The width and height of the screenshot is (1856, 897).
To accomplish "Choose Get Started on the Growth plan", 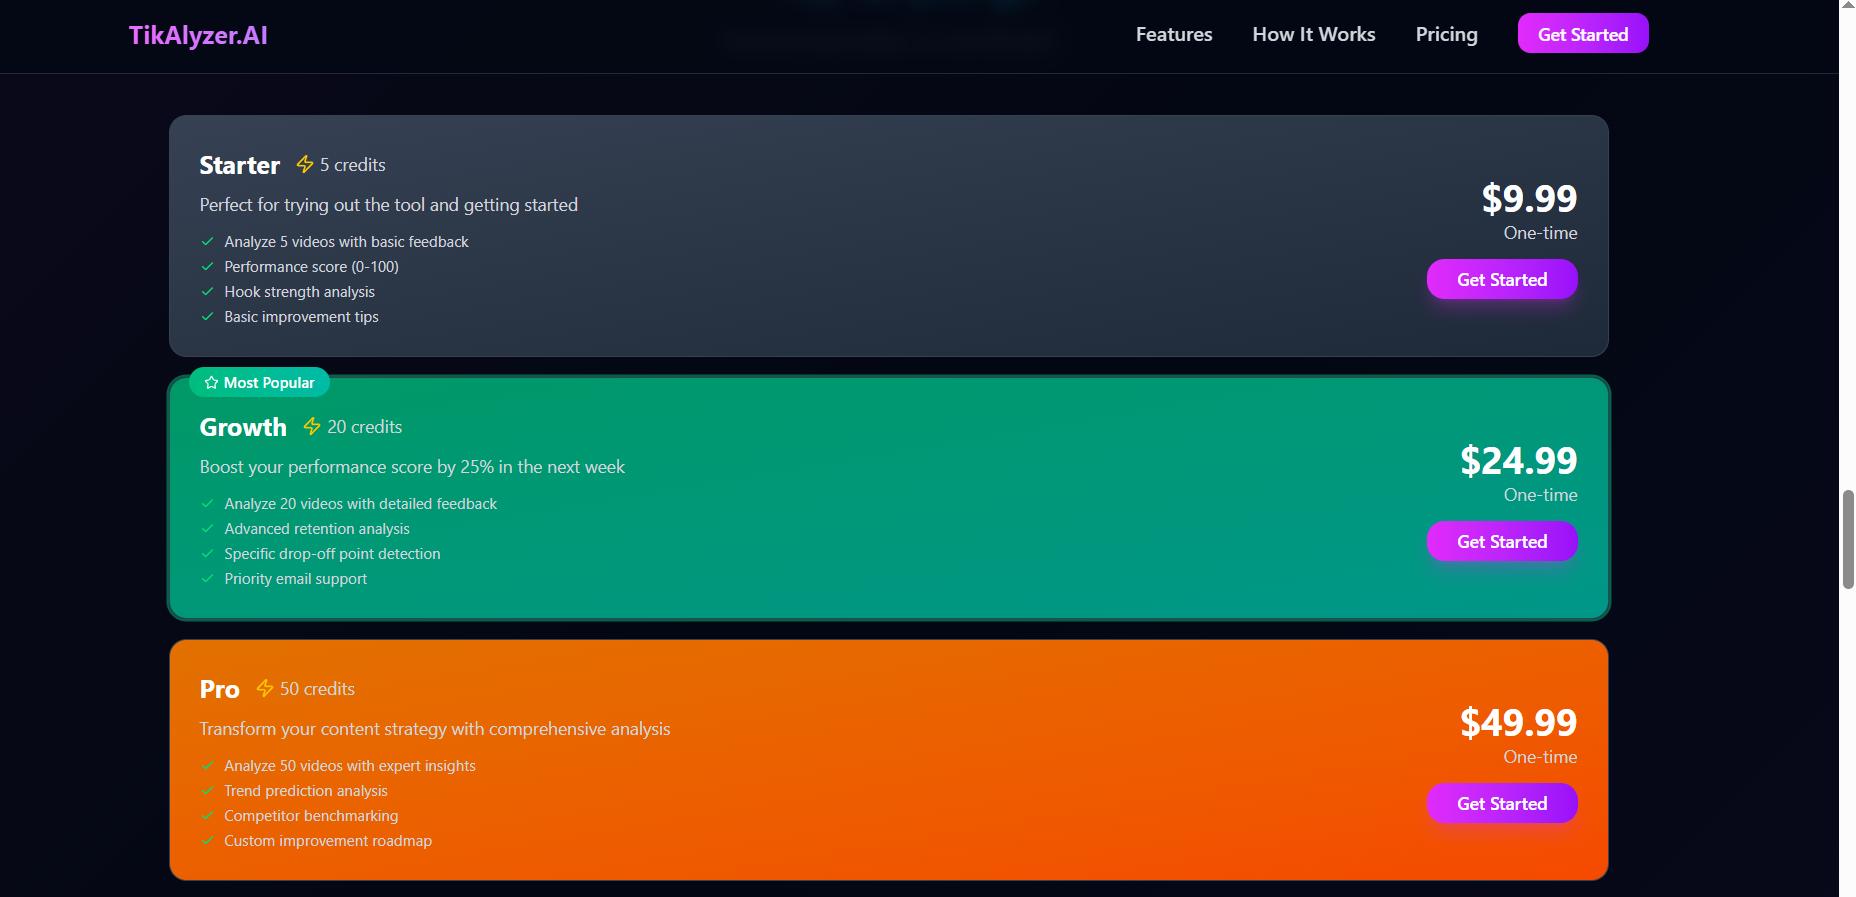I will (x=1501, y=541).
